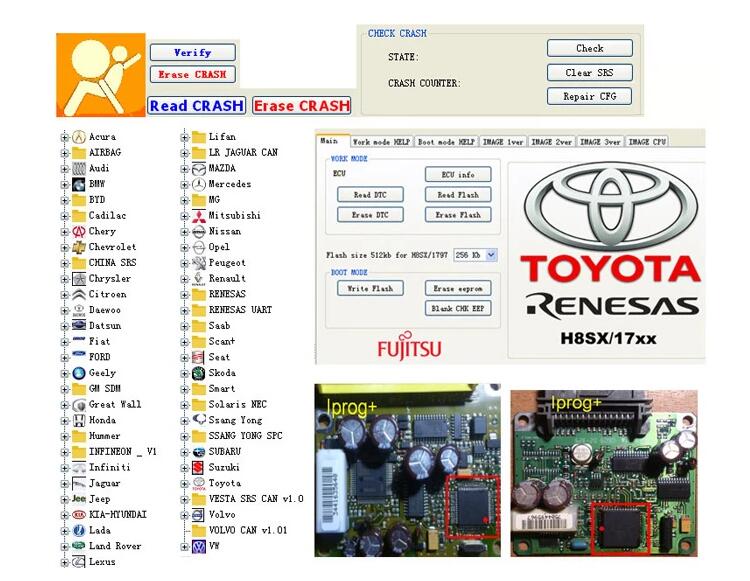Select the Suzuki logo icon
The image size is (750, 581).
(198, 468)
